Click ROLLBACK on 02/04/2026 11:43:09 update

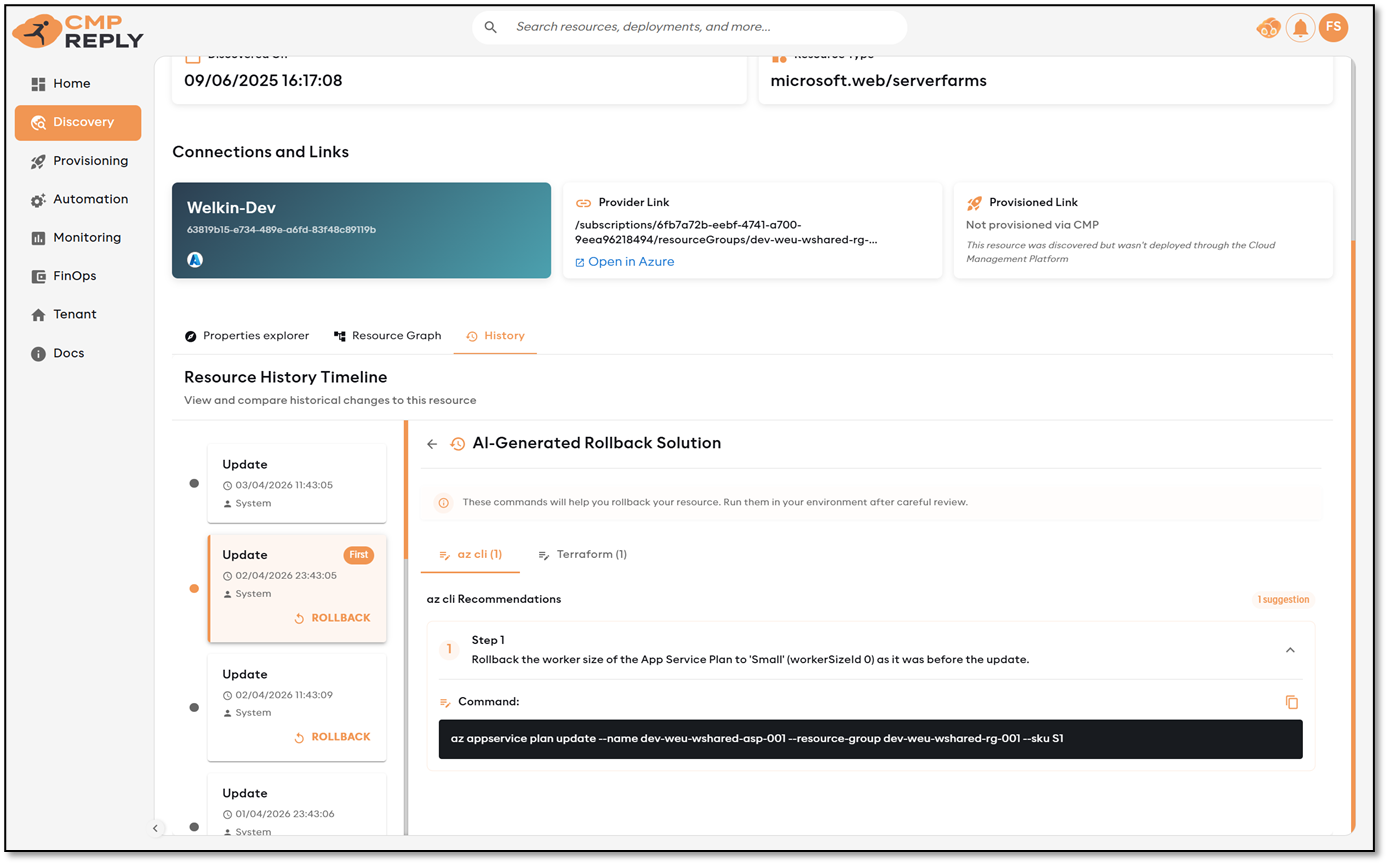(x=332, y=737)
